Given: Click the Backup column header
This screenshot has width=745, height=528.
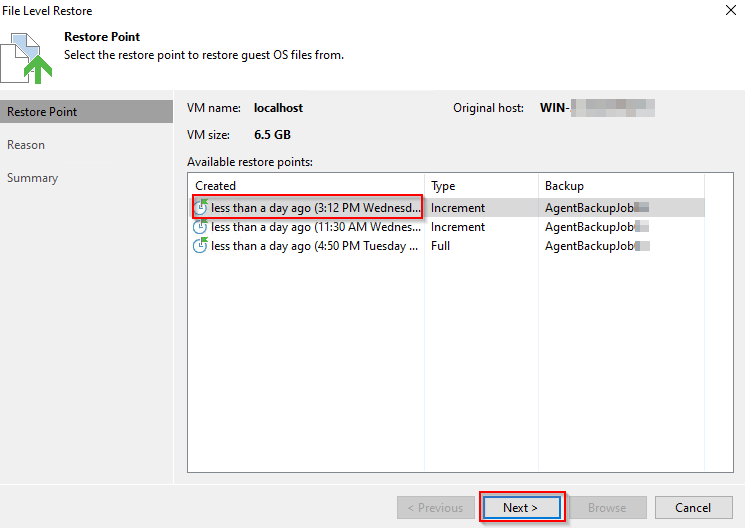Looking at the screenshot, I should pos(564,186).
